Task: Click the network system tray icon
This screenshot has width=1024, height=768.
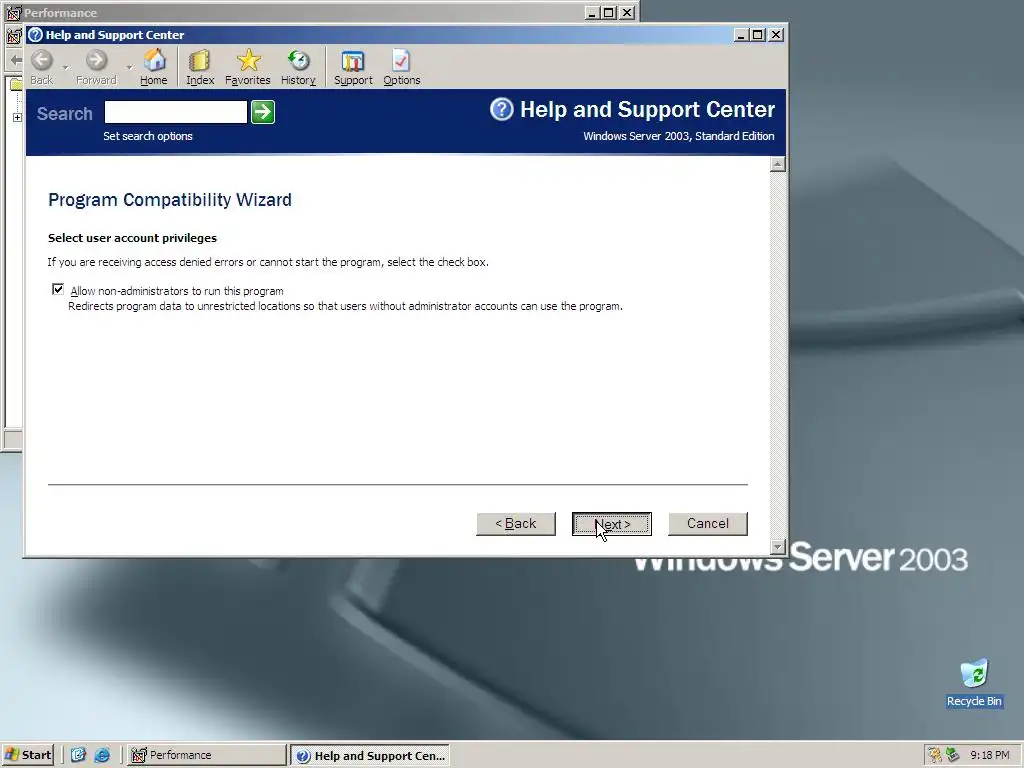Action: point(952,755)
